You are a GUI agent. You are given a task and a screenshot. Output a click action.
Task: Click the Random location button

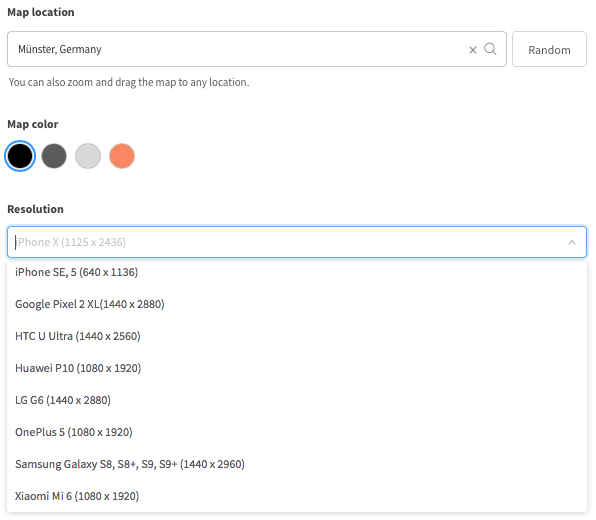pos(549,49)
